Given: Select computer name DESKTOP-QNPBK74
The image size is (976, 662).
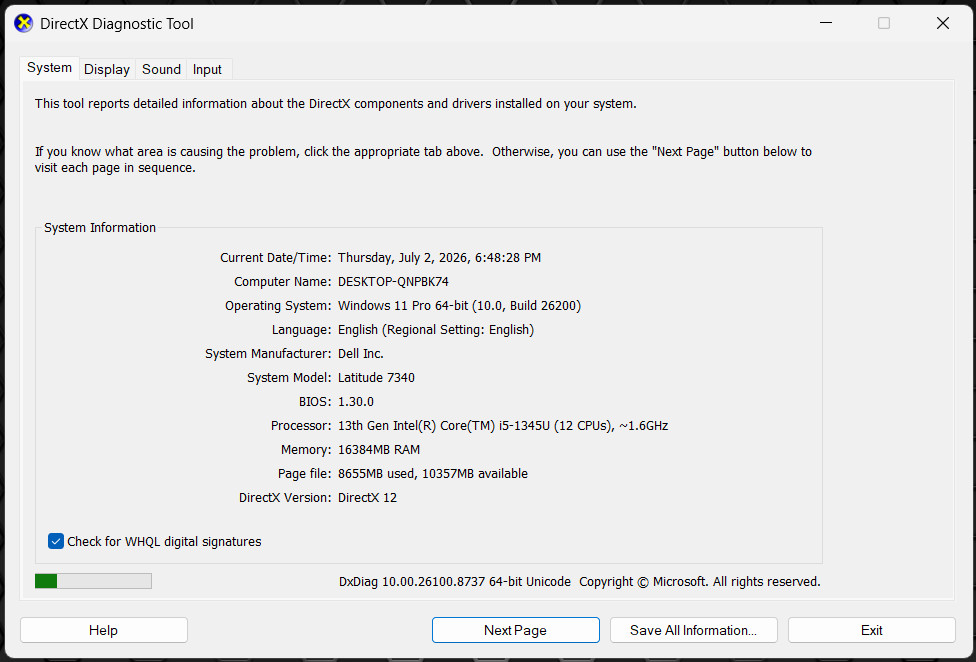Looking at the screenshot, I should pyautogui.click(x=393, y=282).
